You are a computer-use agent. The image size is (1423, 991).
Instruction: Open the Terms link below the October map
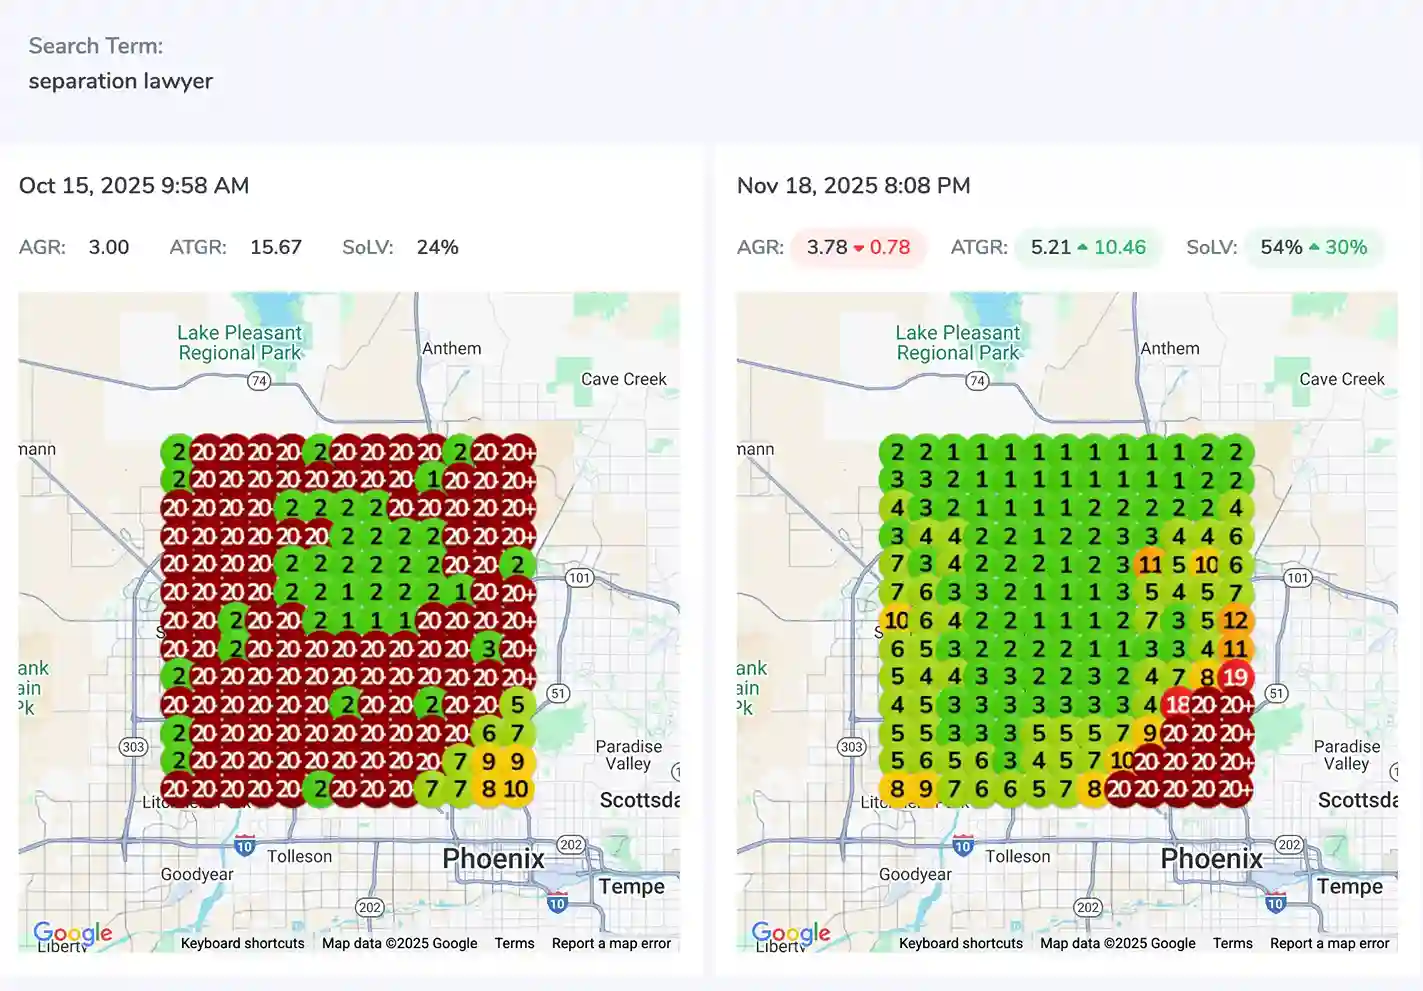(x=514, y=943)
